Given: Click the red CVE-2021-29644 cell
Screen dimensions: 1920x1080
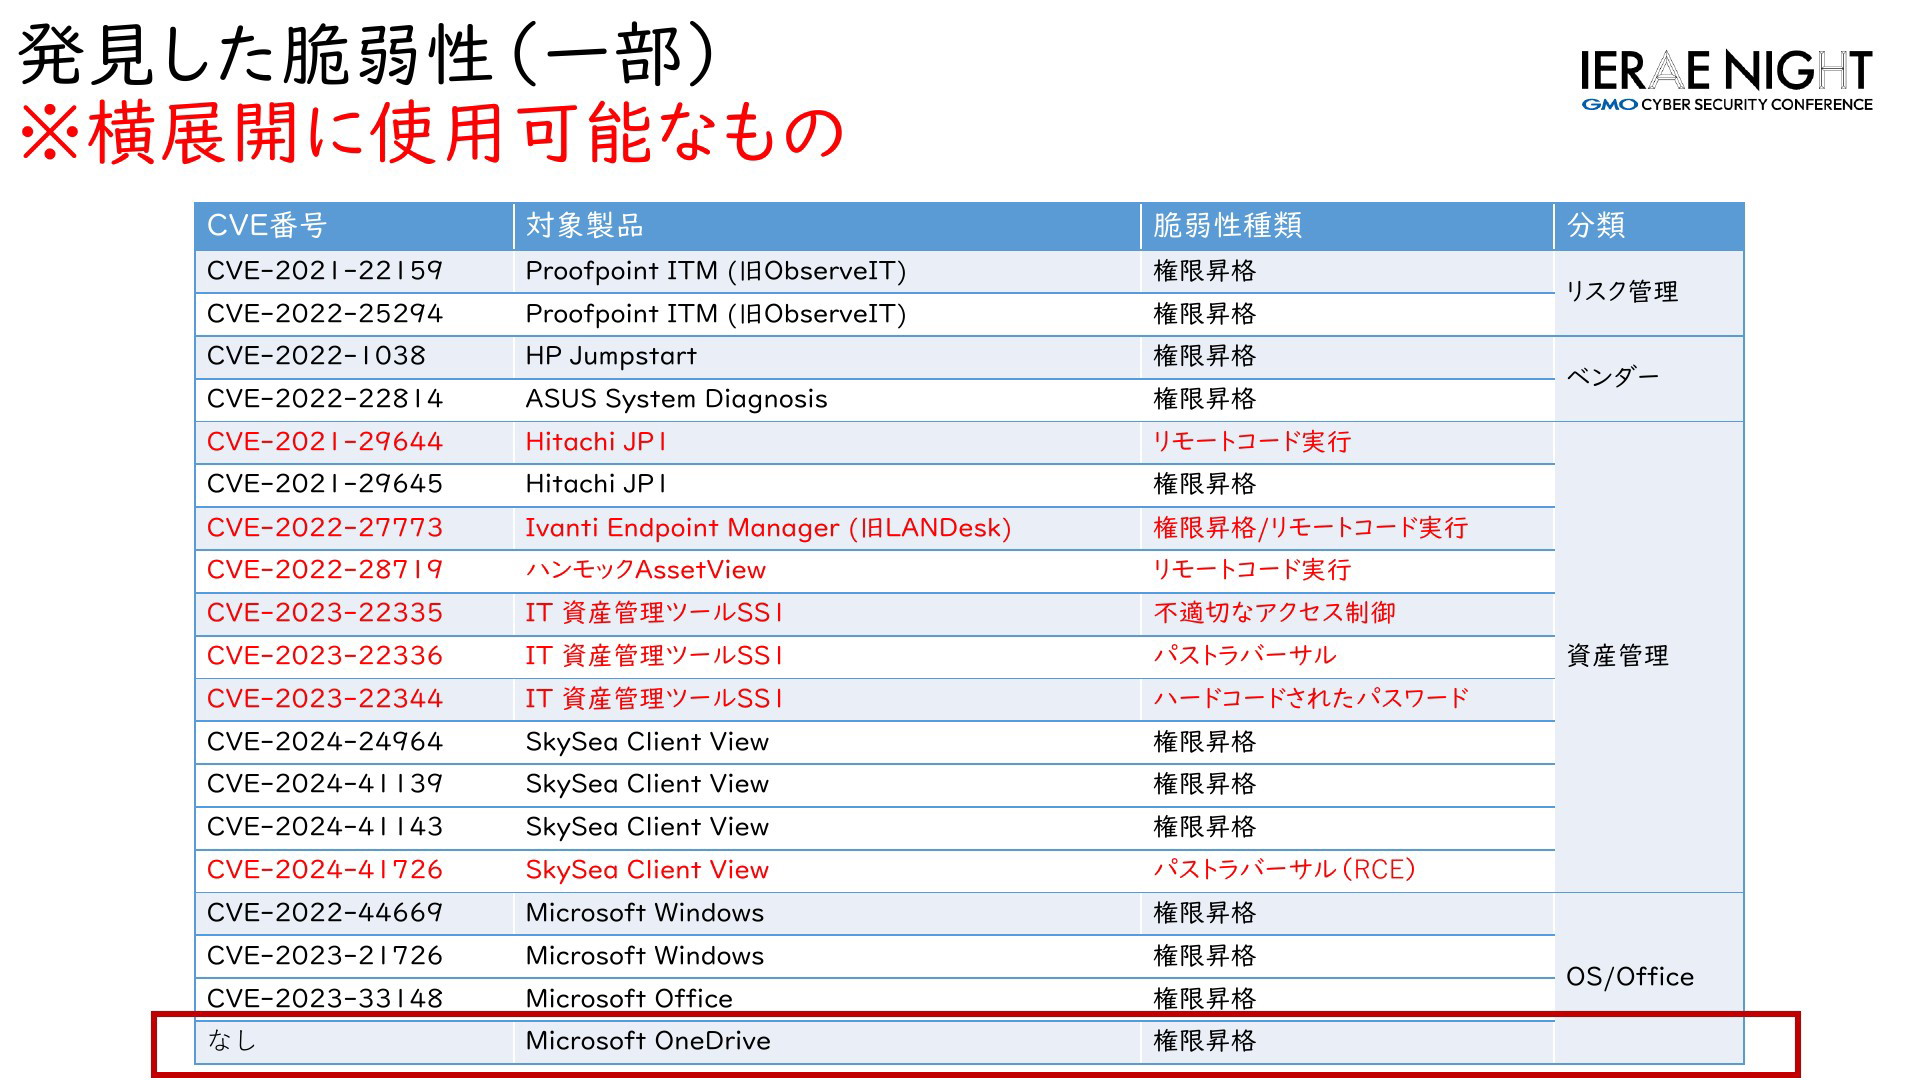Looking at the screenshot, I should 355,442.
